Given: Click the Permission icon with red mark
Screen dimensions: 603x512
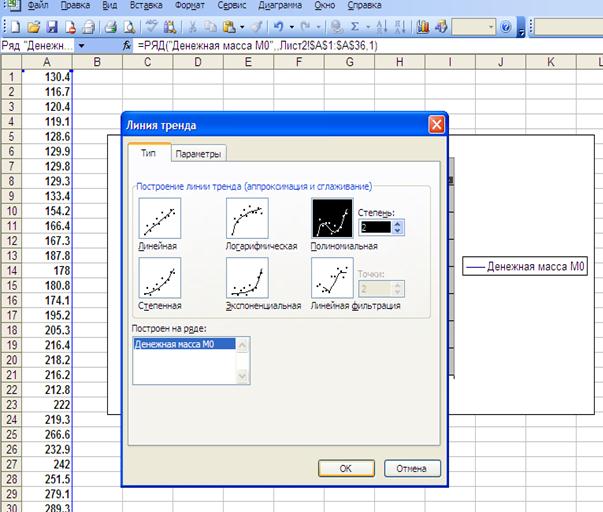Looking at the screenshot, I should click(x=70, y=27).
